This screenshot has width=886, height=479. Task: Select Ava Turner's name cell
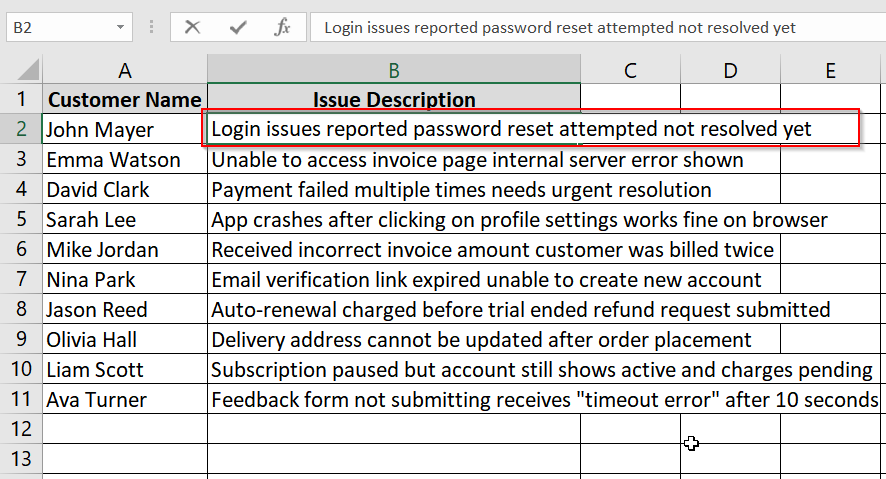coord(125,399)
